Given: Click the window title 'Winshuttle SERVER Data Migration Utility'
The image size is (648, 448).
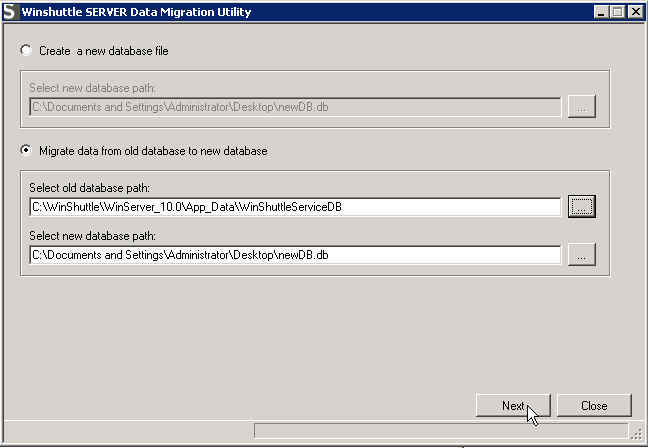Looking at the screenshot, I should click(136, 12).
